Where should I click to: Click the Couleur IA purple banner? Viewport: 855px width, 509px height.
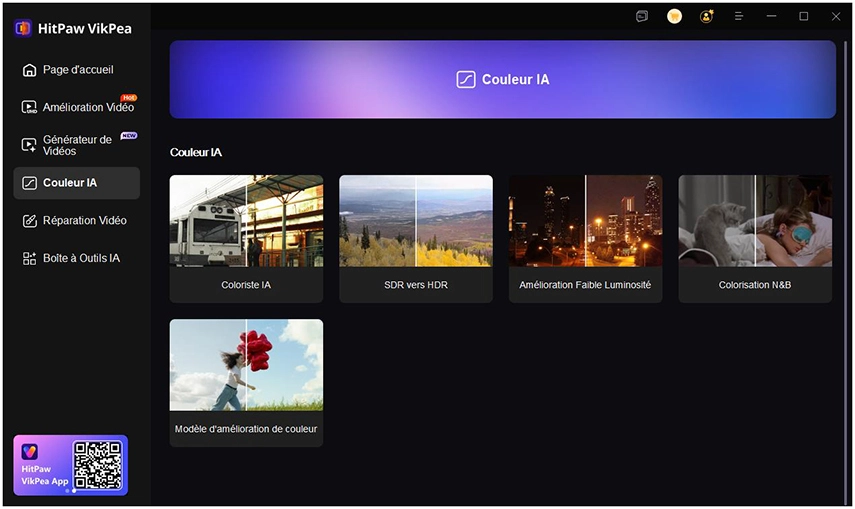pos(502,80)
